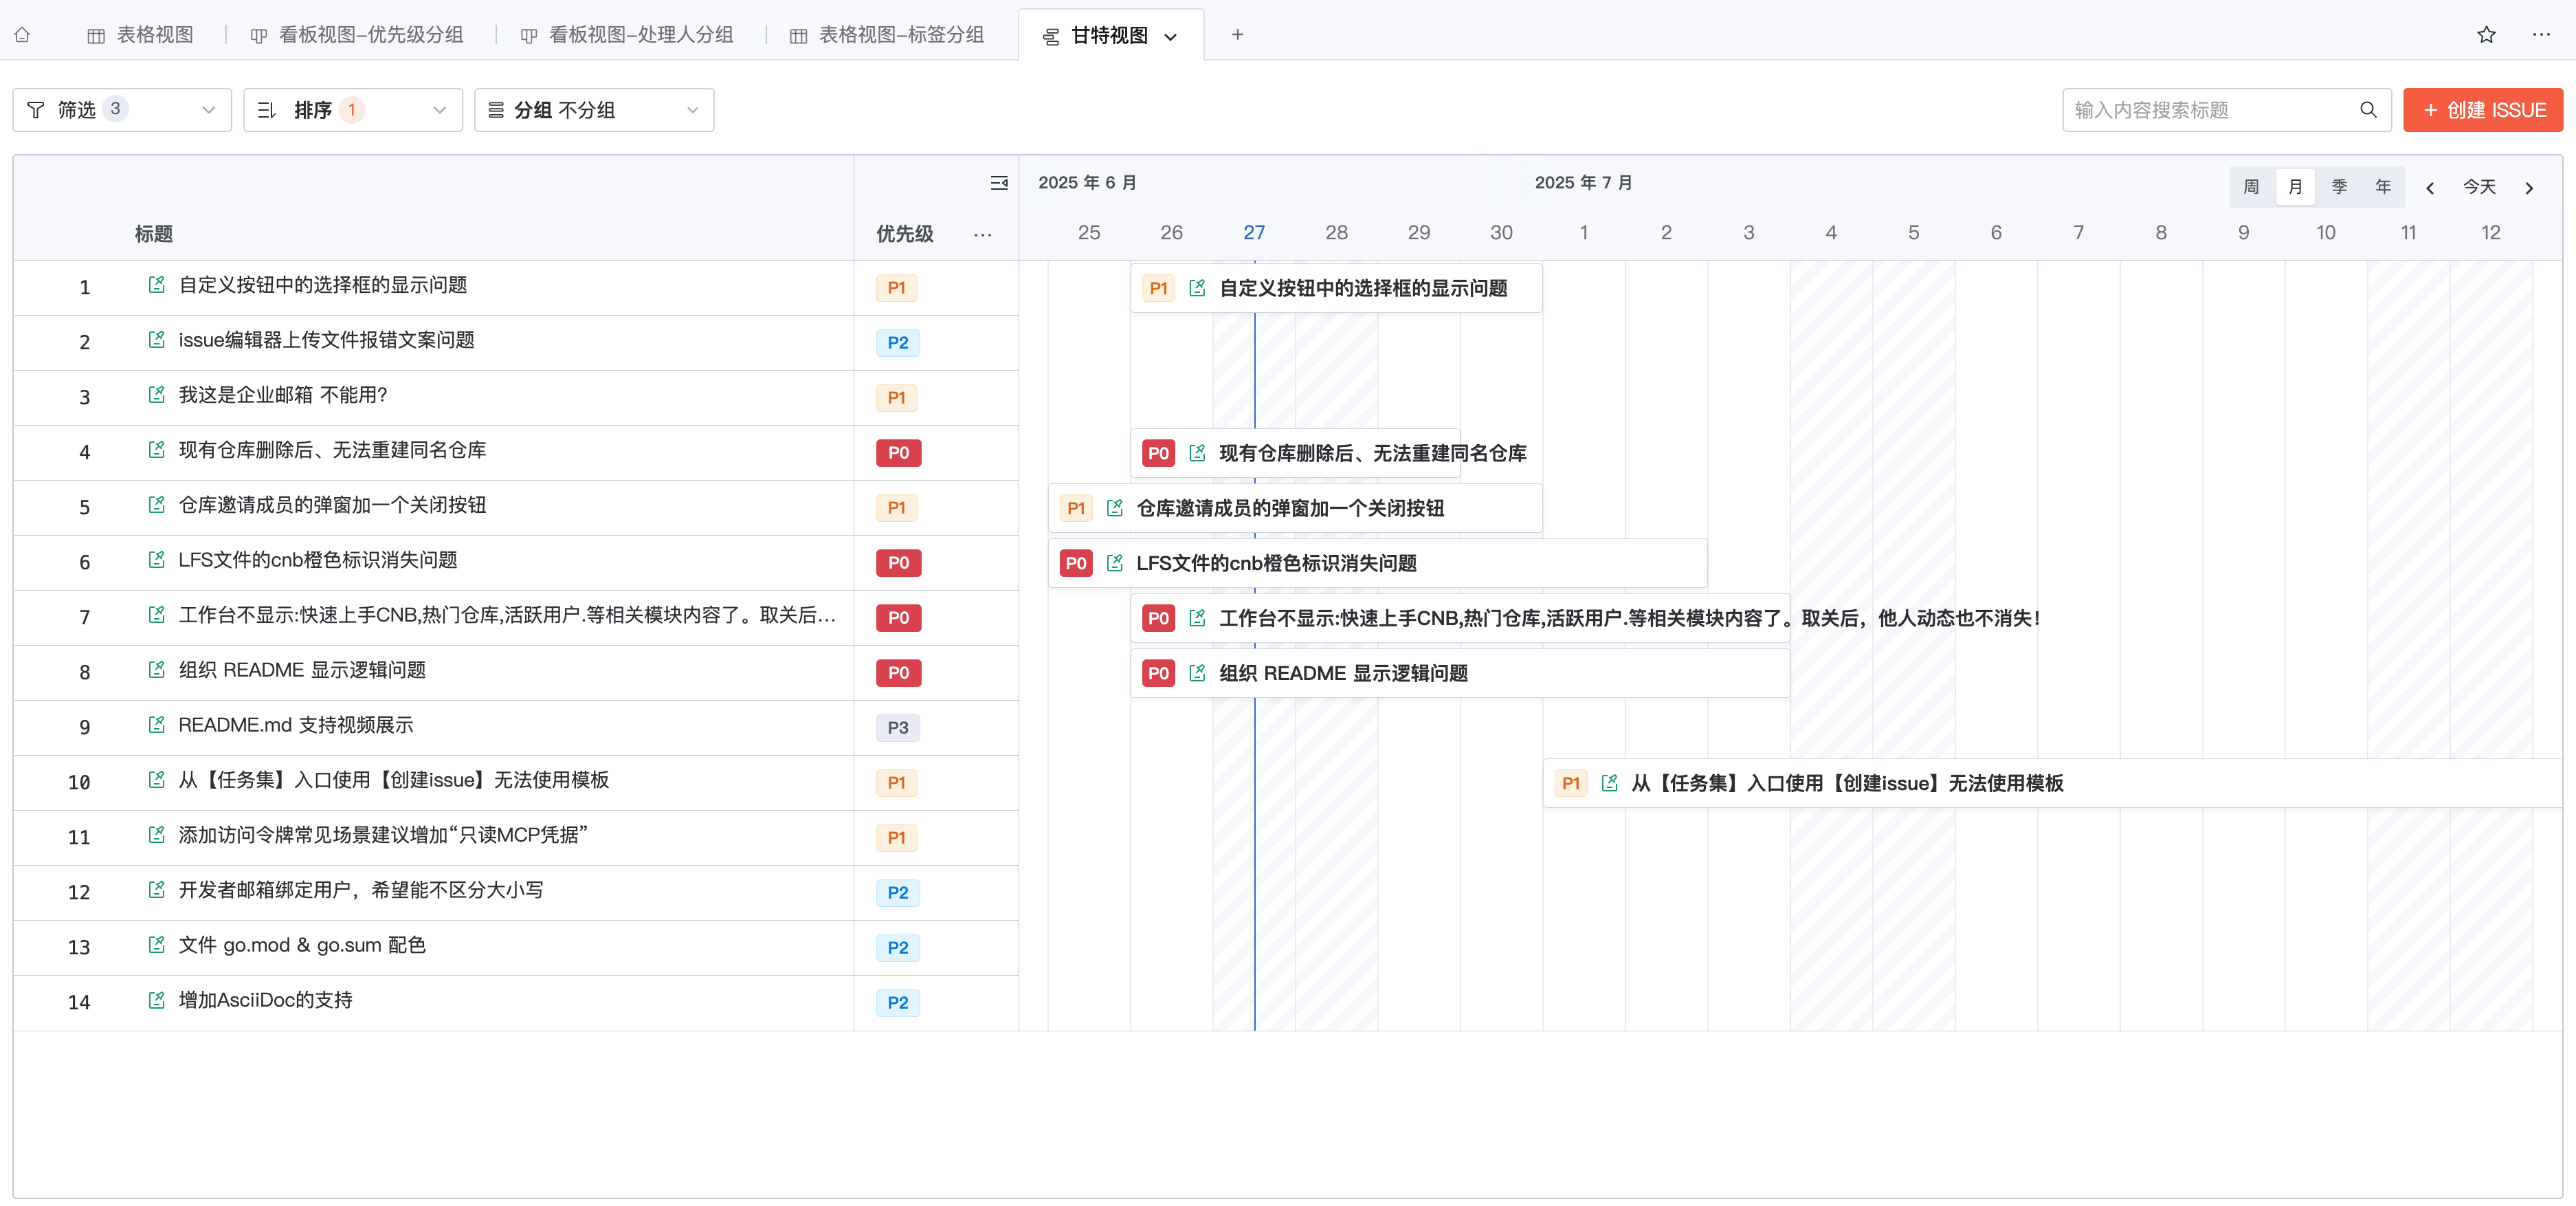Open the more options ellipsis at top right

click(2541, 35)
